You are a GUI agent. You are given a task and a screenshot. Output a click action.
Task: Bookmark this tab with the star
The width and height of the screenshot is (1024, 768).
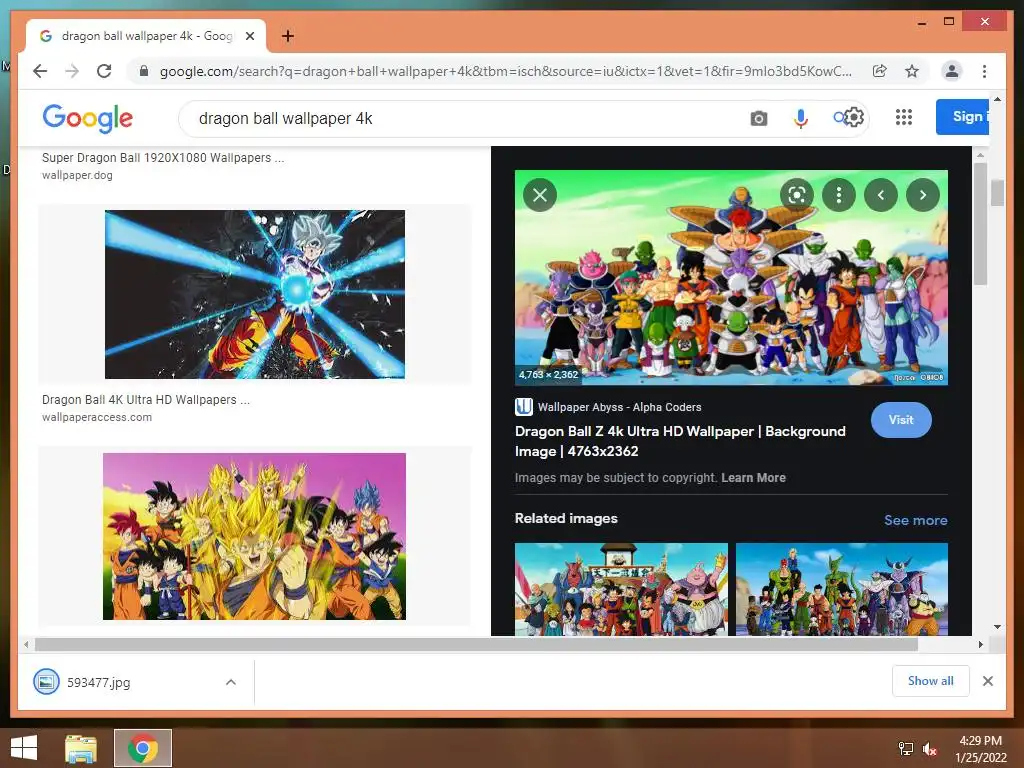point(912,71)
